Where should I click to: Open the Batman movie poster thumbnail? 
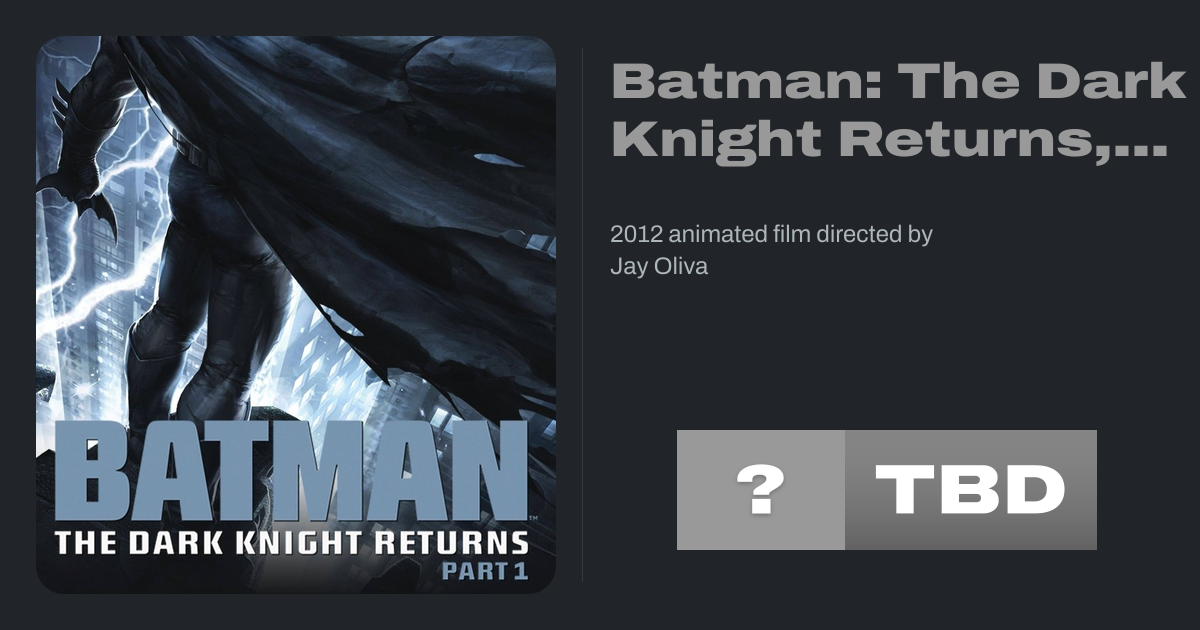pyautogui.click(x=296, y=315)
